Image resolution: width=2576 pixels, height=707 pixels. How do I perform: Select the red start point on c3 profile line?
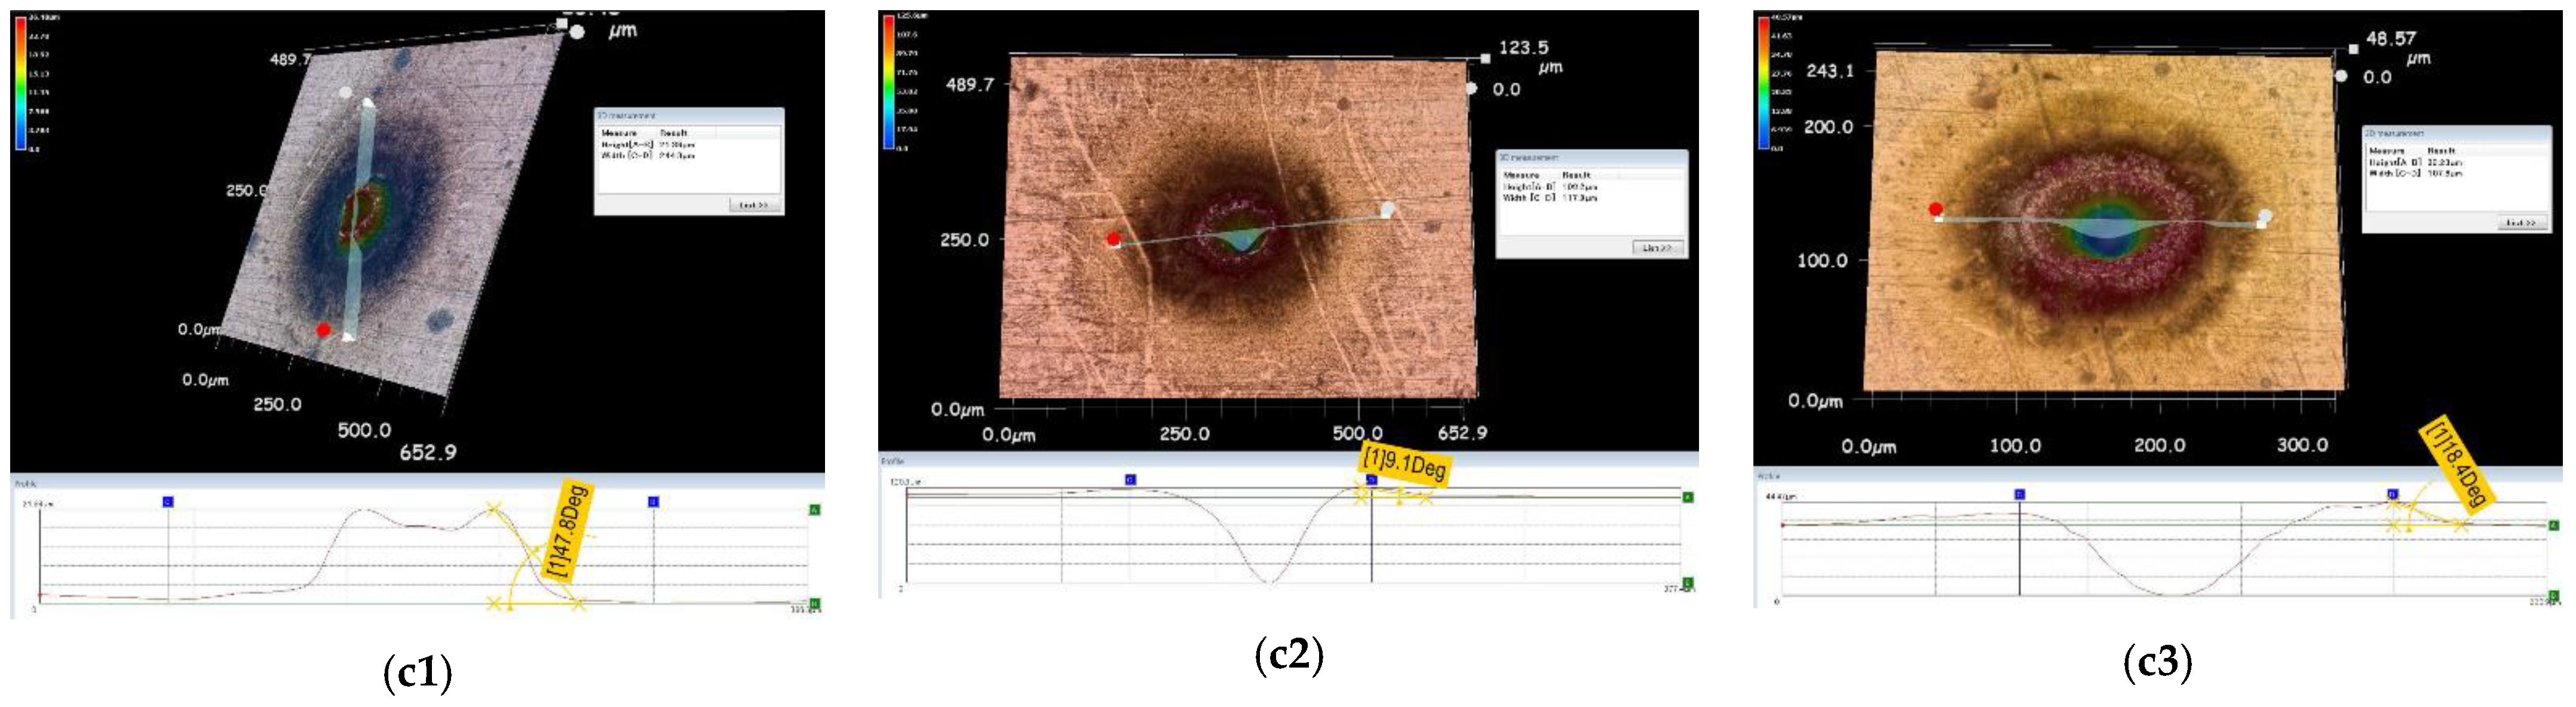point(1936,209)
